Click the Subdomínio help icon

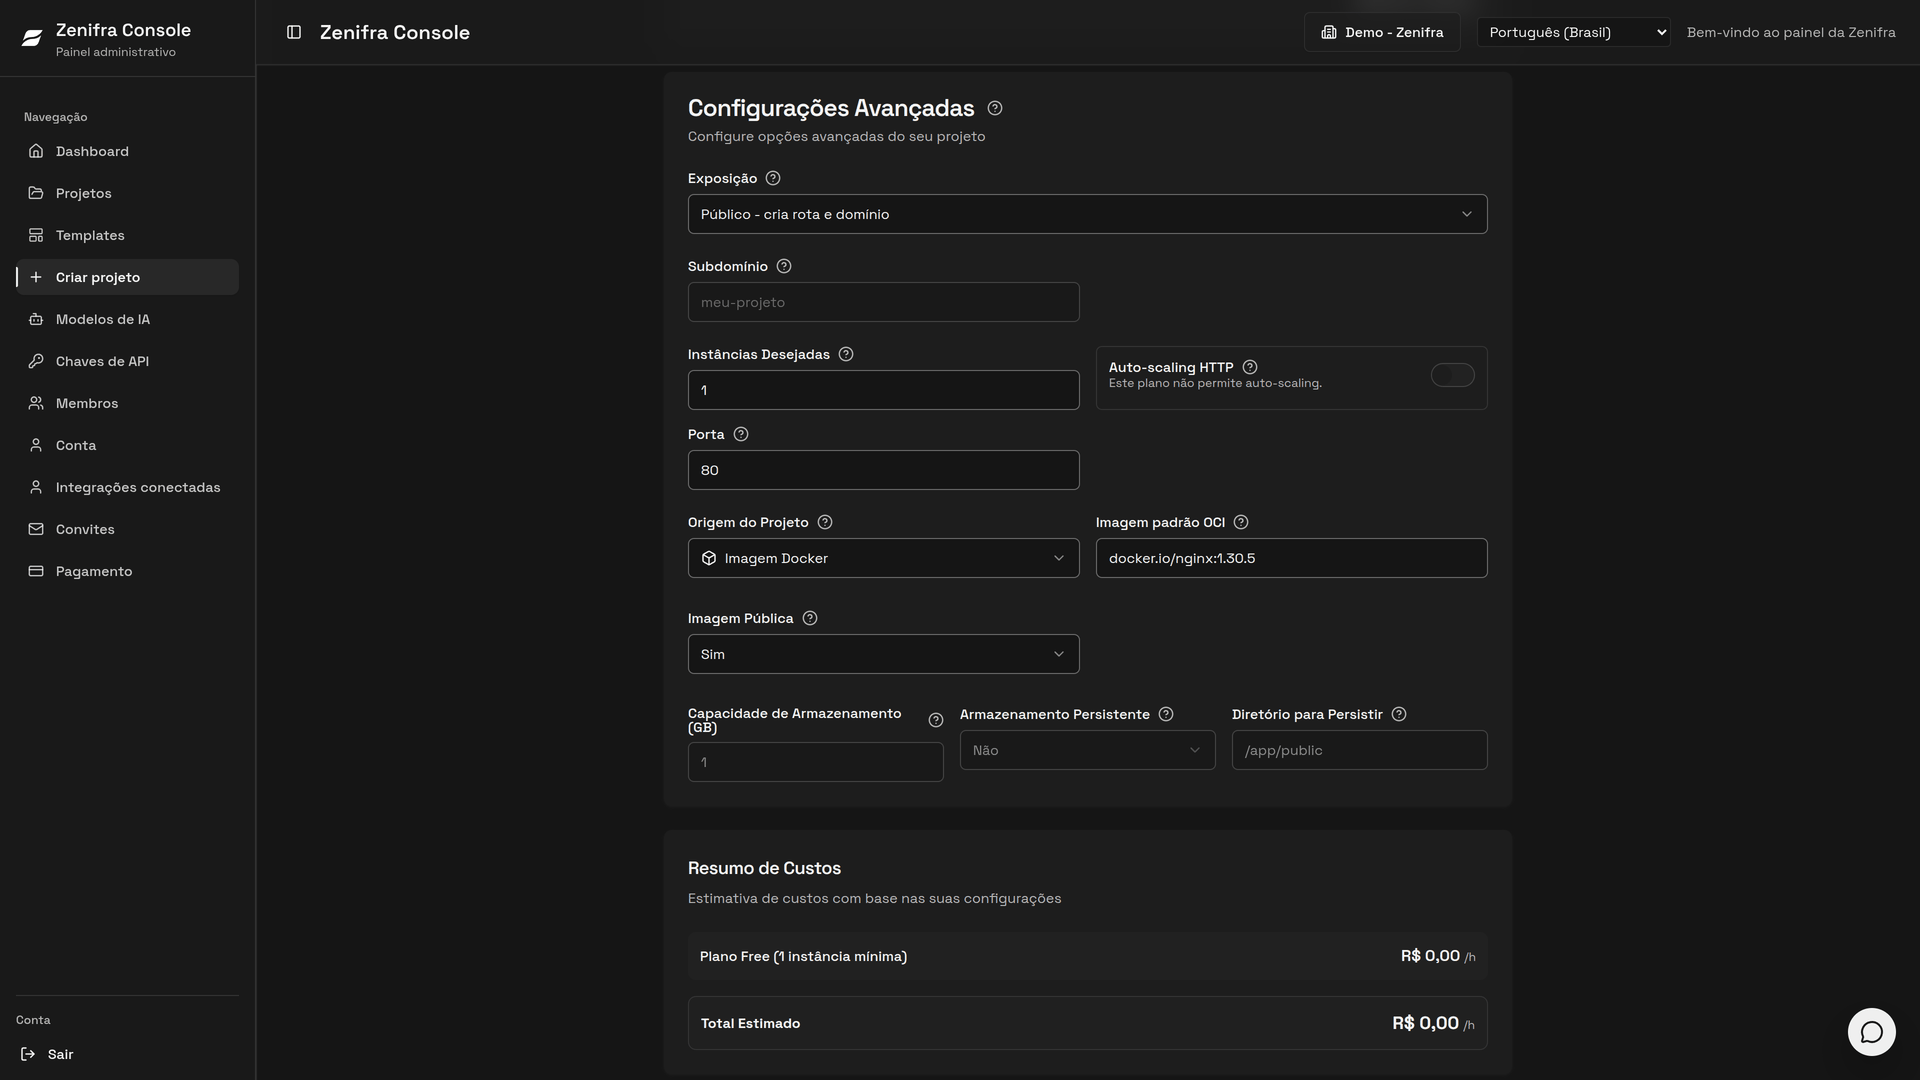click(784, 266)
